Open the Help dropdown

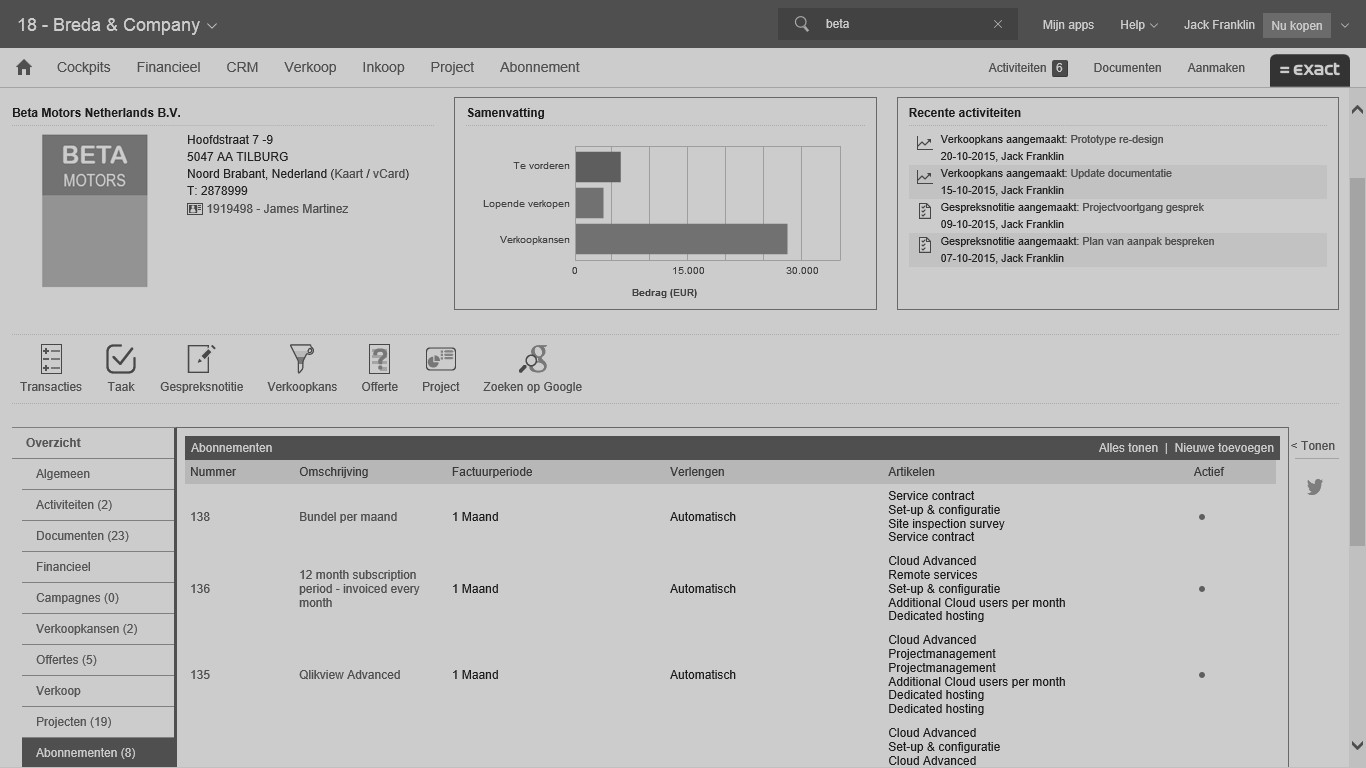point(1138,25)
